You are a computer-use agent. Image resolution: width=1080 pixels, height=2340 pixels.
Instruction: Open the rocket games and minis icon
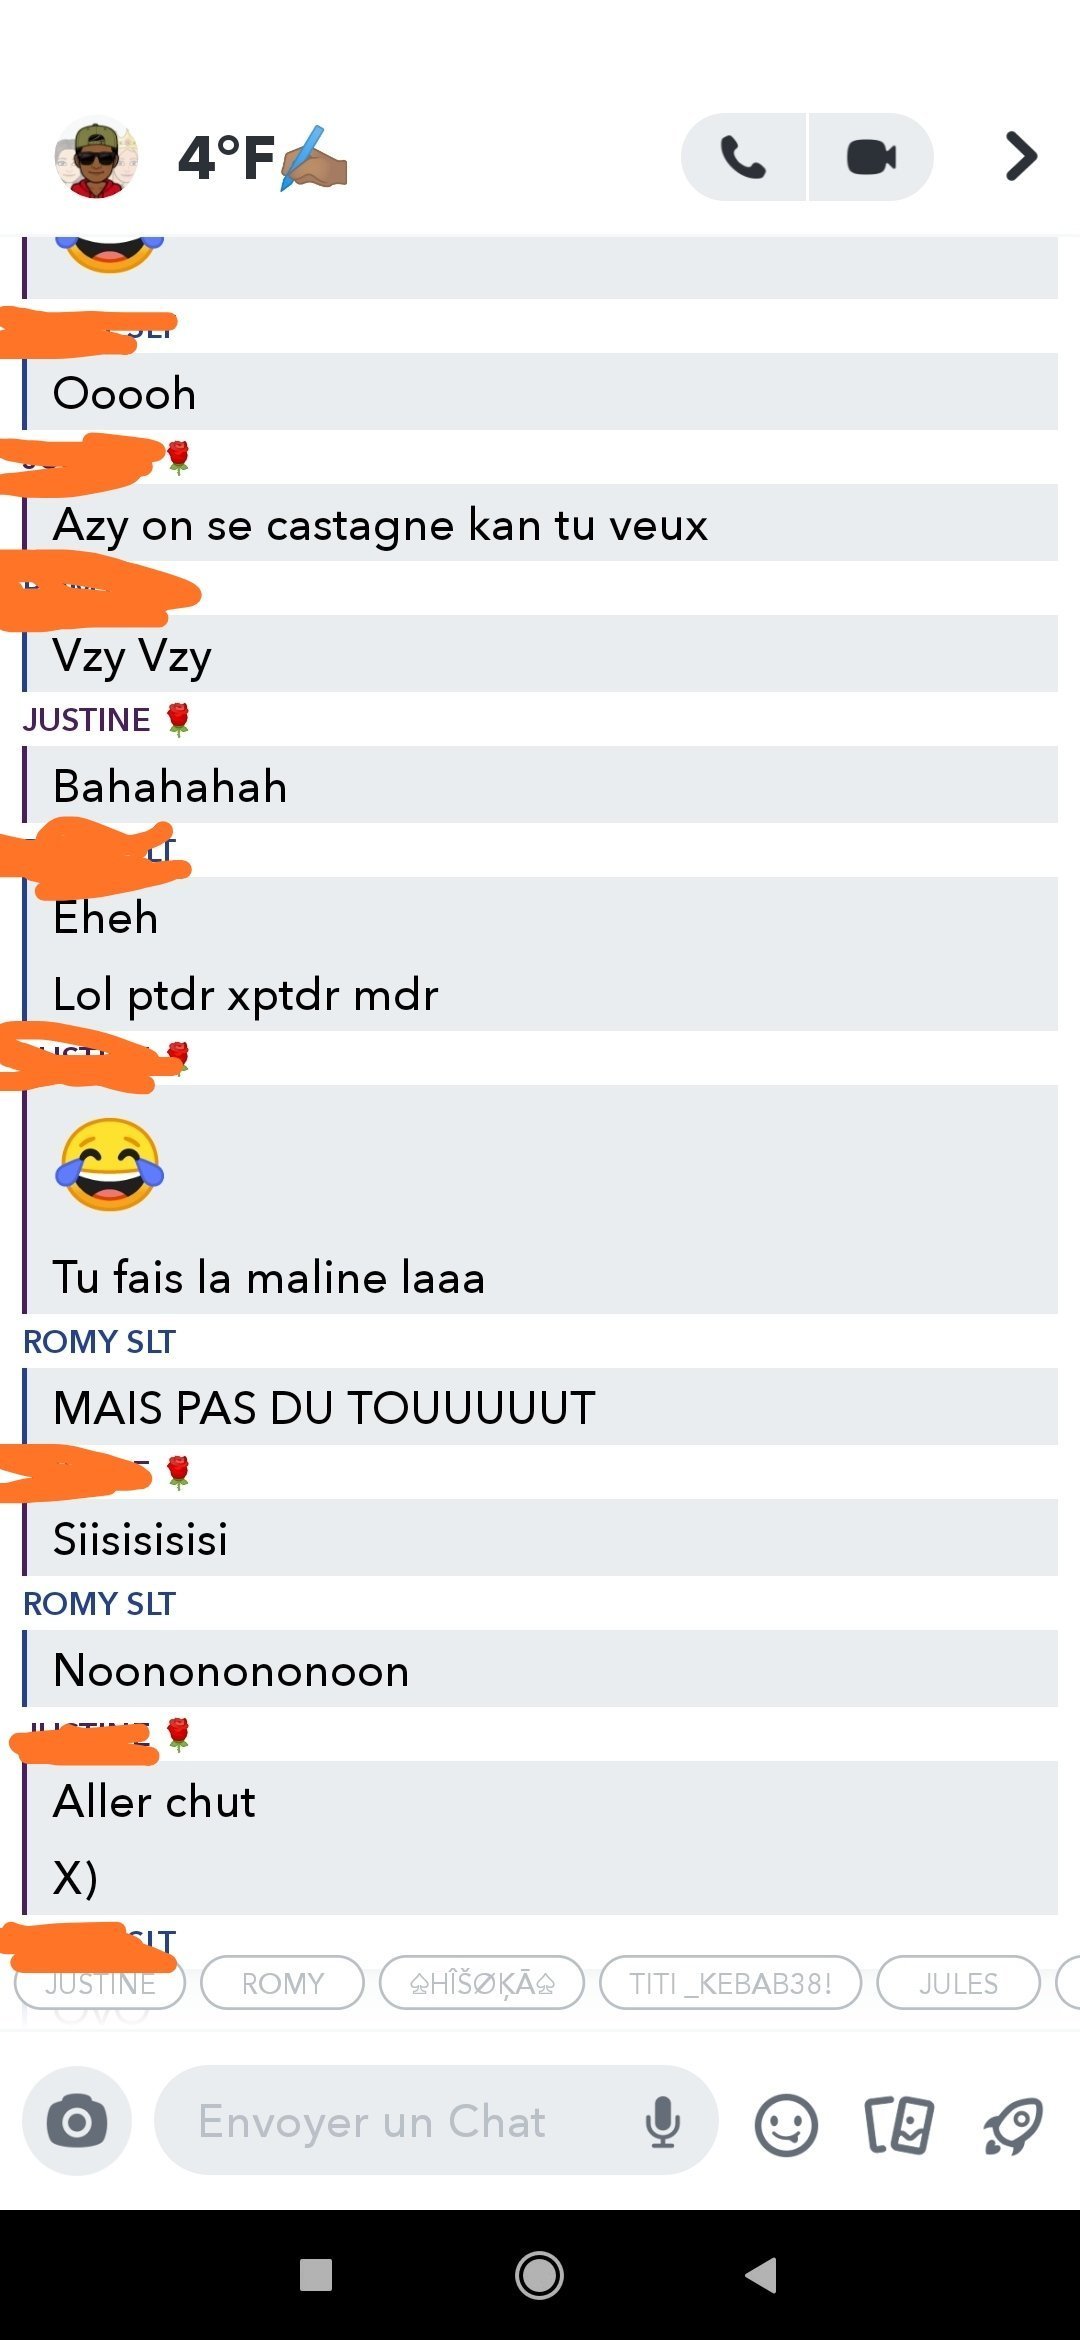[1013, 2124]
